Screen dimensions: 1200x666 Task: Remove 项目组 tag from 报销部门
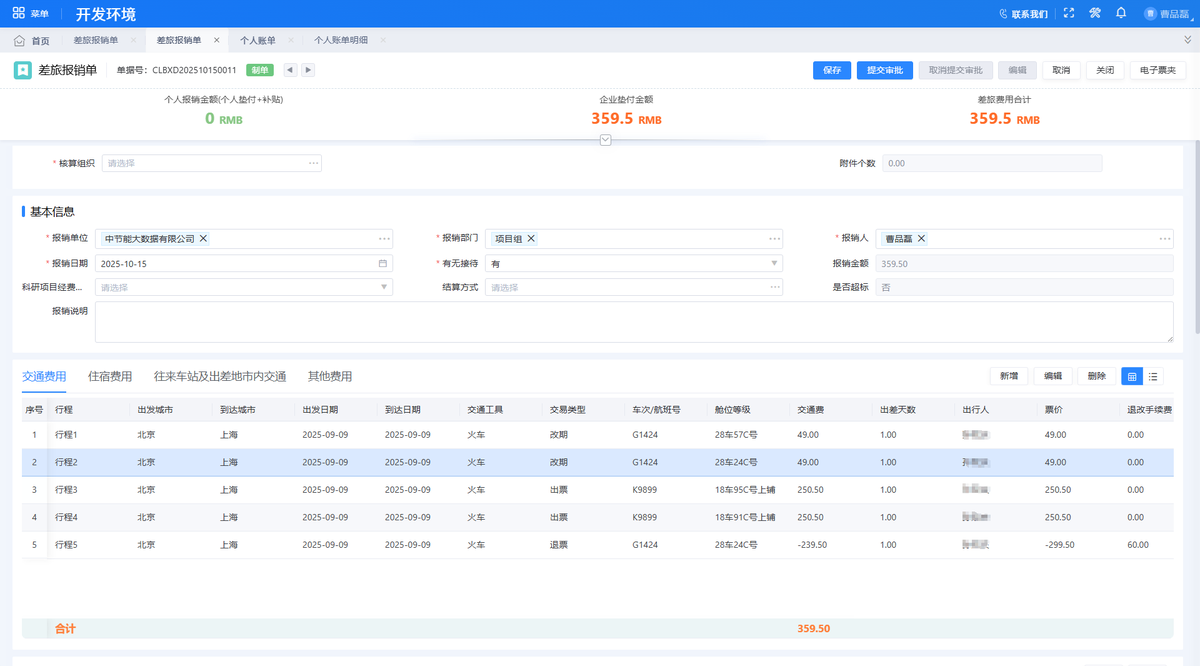tap(531, 239)
